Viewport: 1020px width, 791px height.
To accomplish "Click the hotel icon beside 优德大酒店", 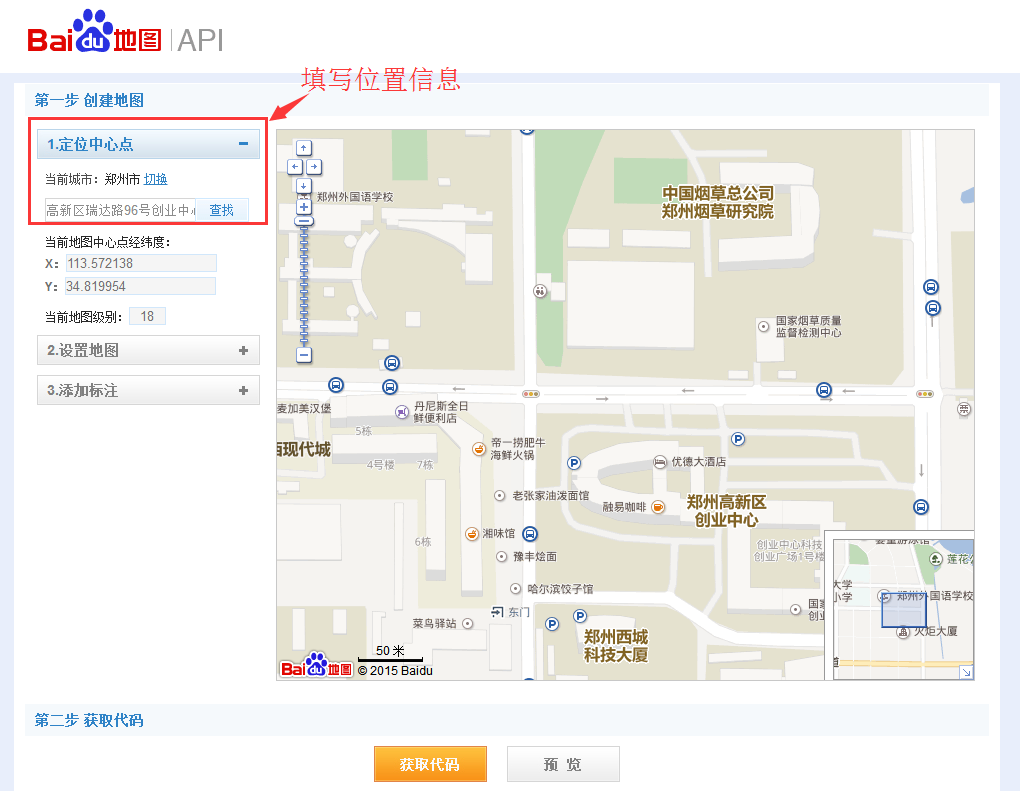I will tap(660, 462).
